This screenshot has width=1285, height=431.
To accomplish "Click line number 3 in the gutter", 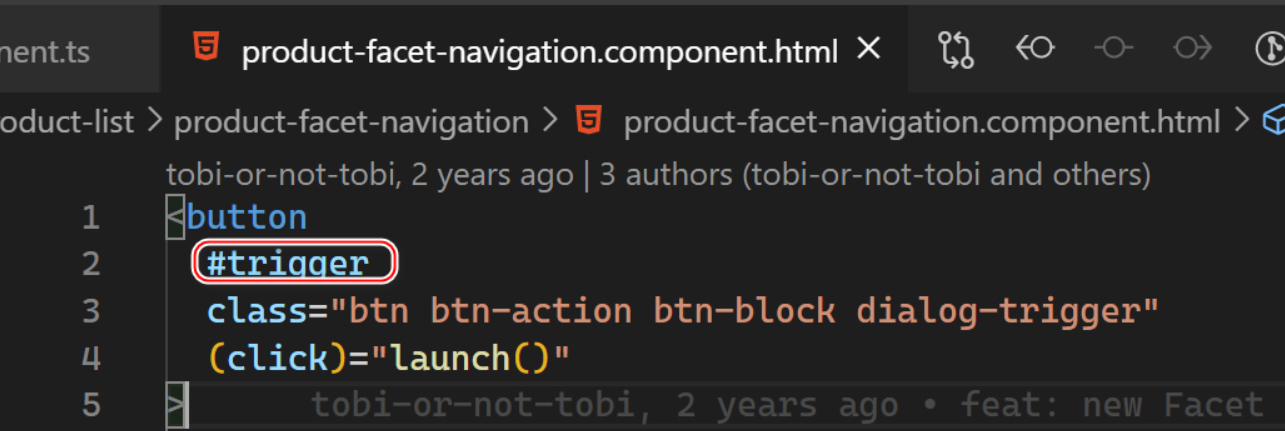I will pyautogui.click(x=90, y=311).
